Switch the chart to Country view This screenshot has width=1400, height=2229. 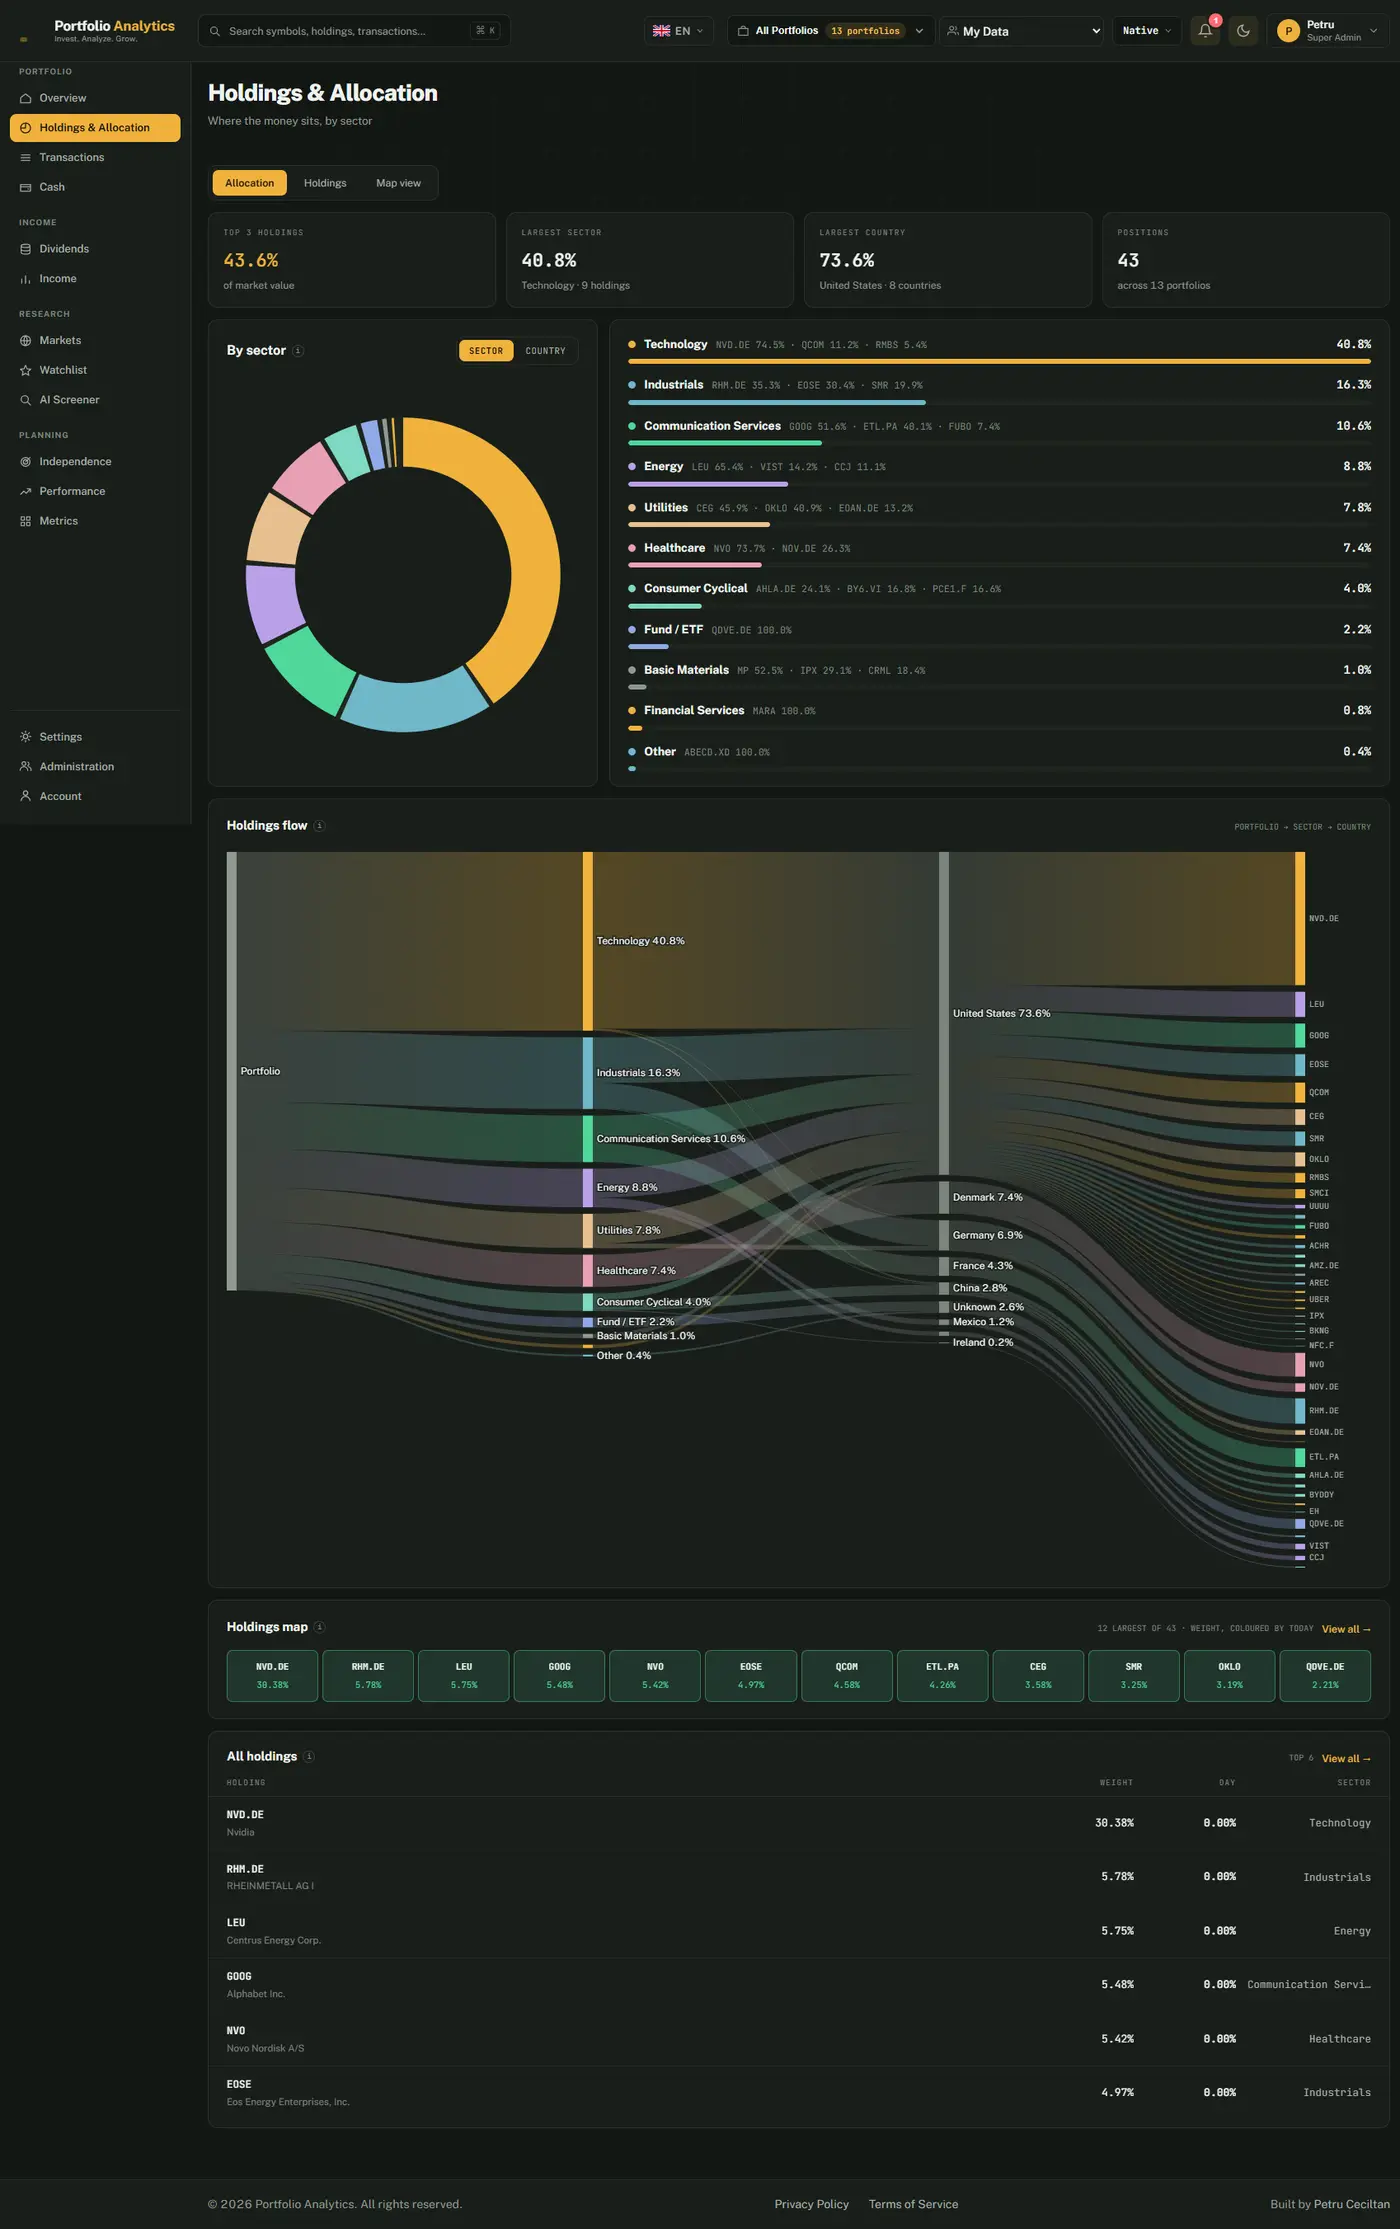coord(545,351)
